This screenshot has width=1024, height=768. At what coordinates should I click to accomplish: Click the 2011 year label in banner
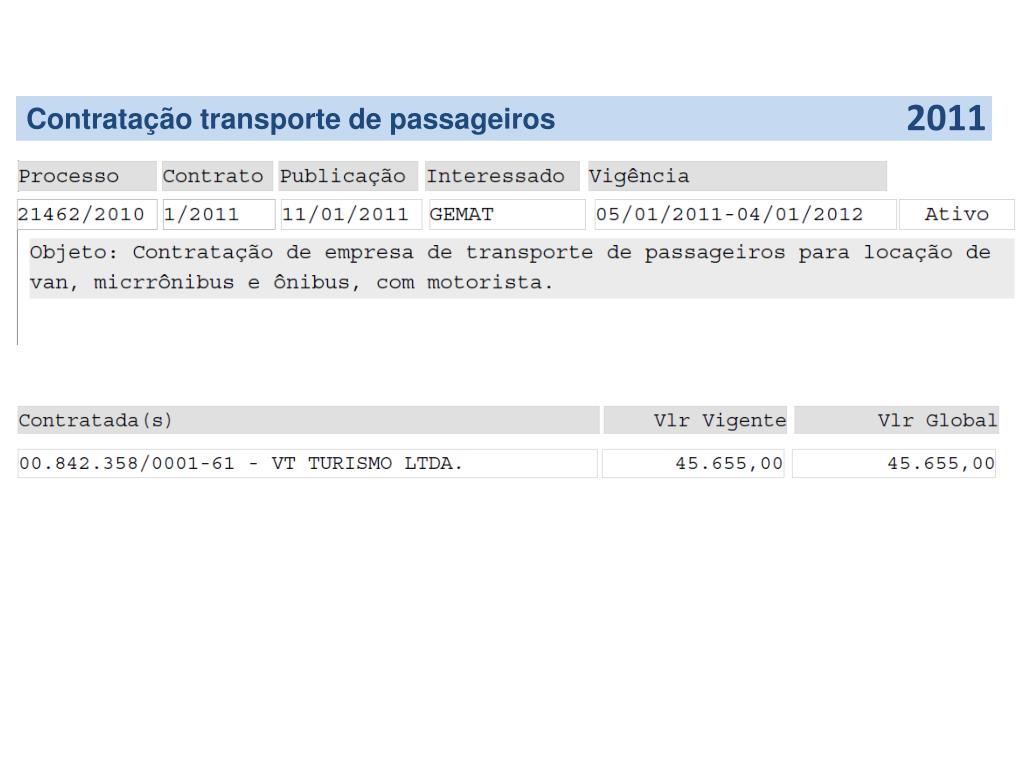pyautogui.click(x=946, y=119)
